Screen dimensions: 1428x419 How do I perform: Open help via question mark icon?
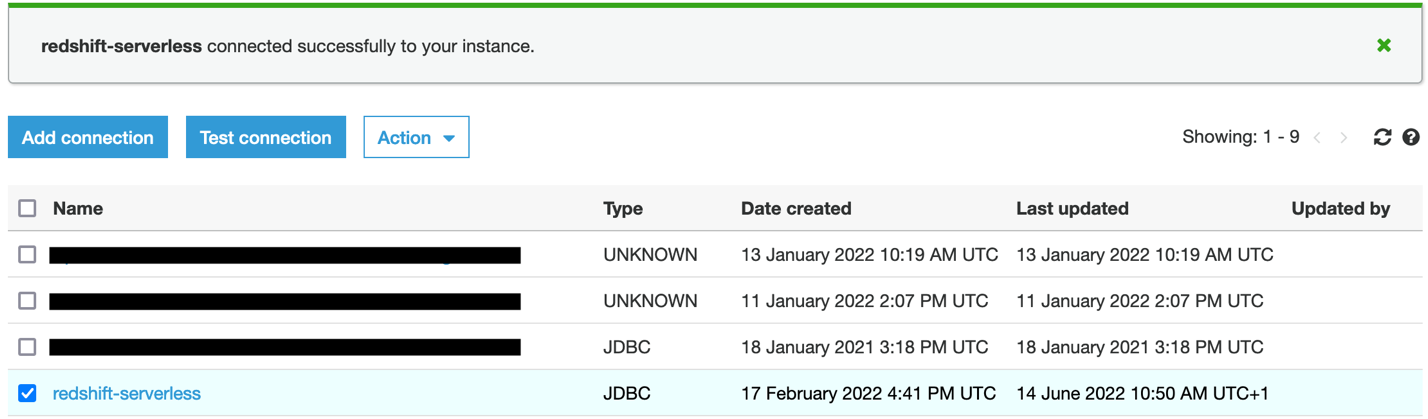click(x=1410, y=137)
